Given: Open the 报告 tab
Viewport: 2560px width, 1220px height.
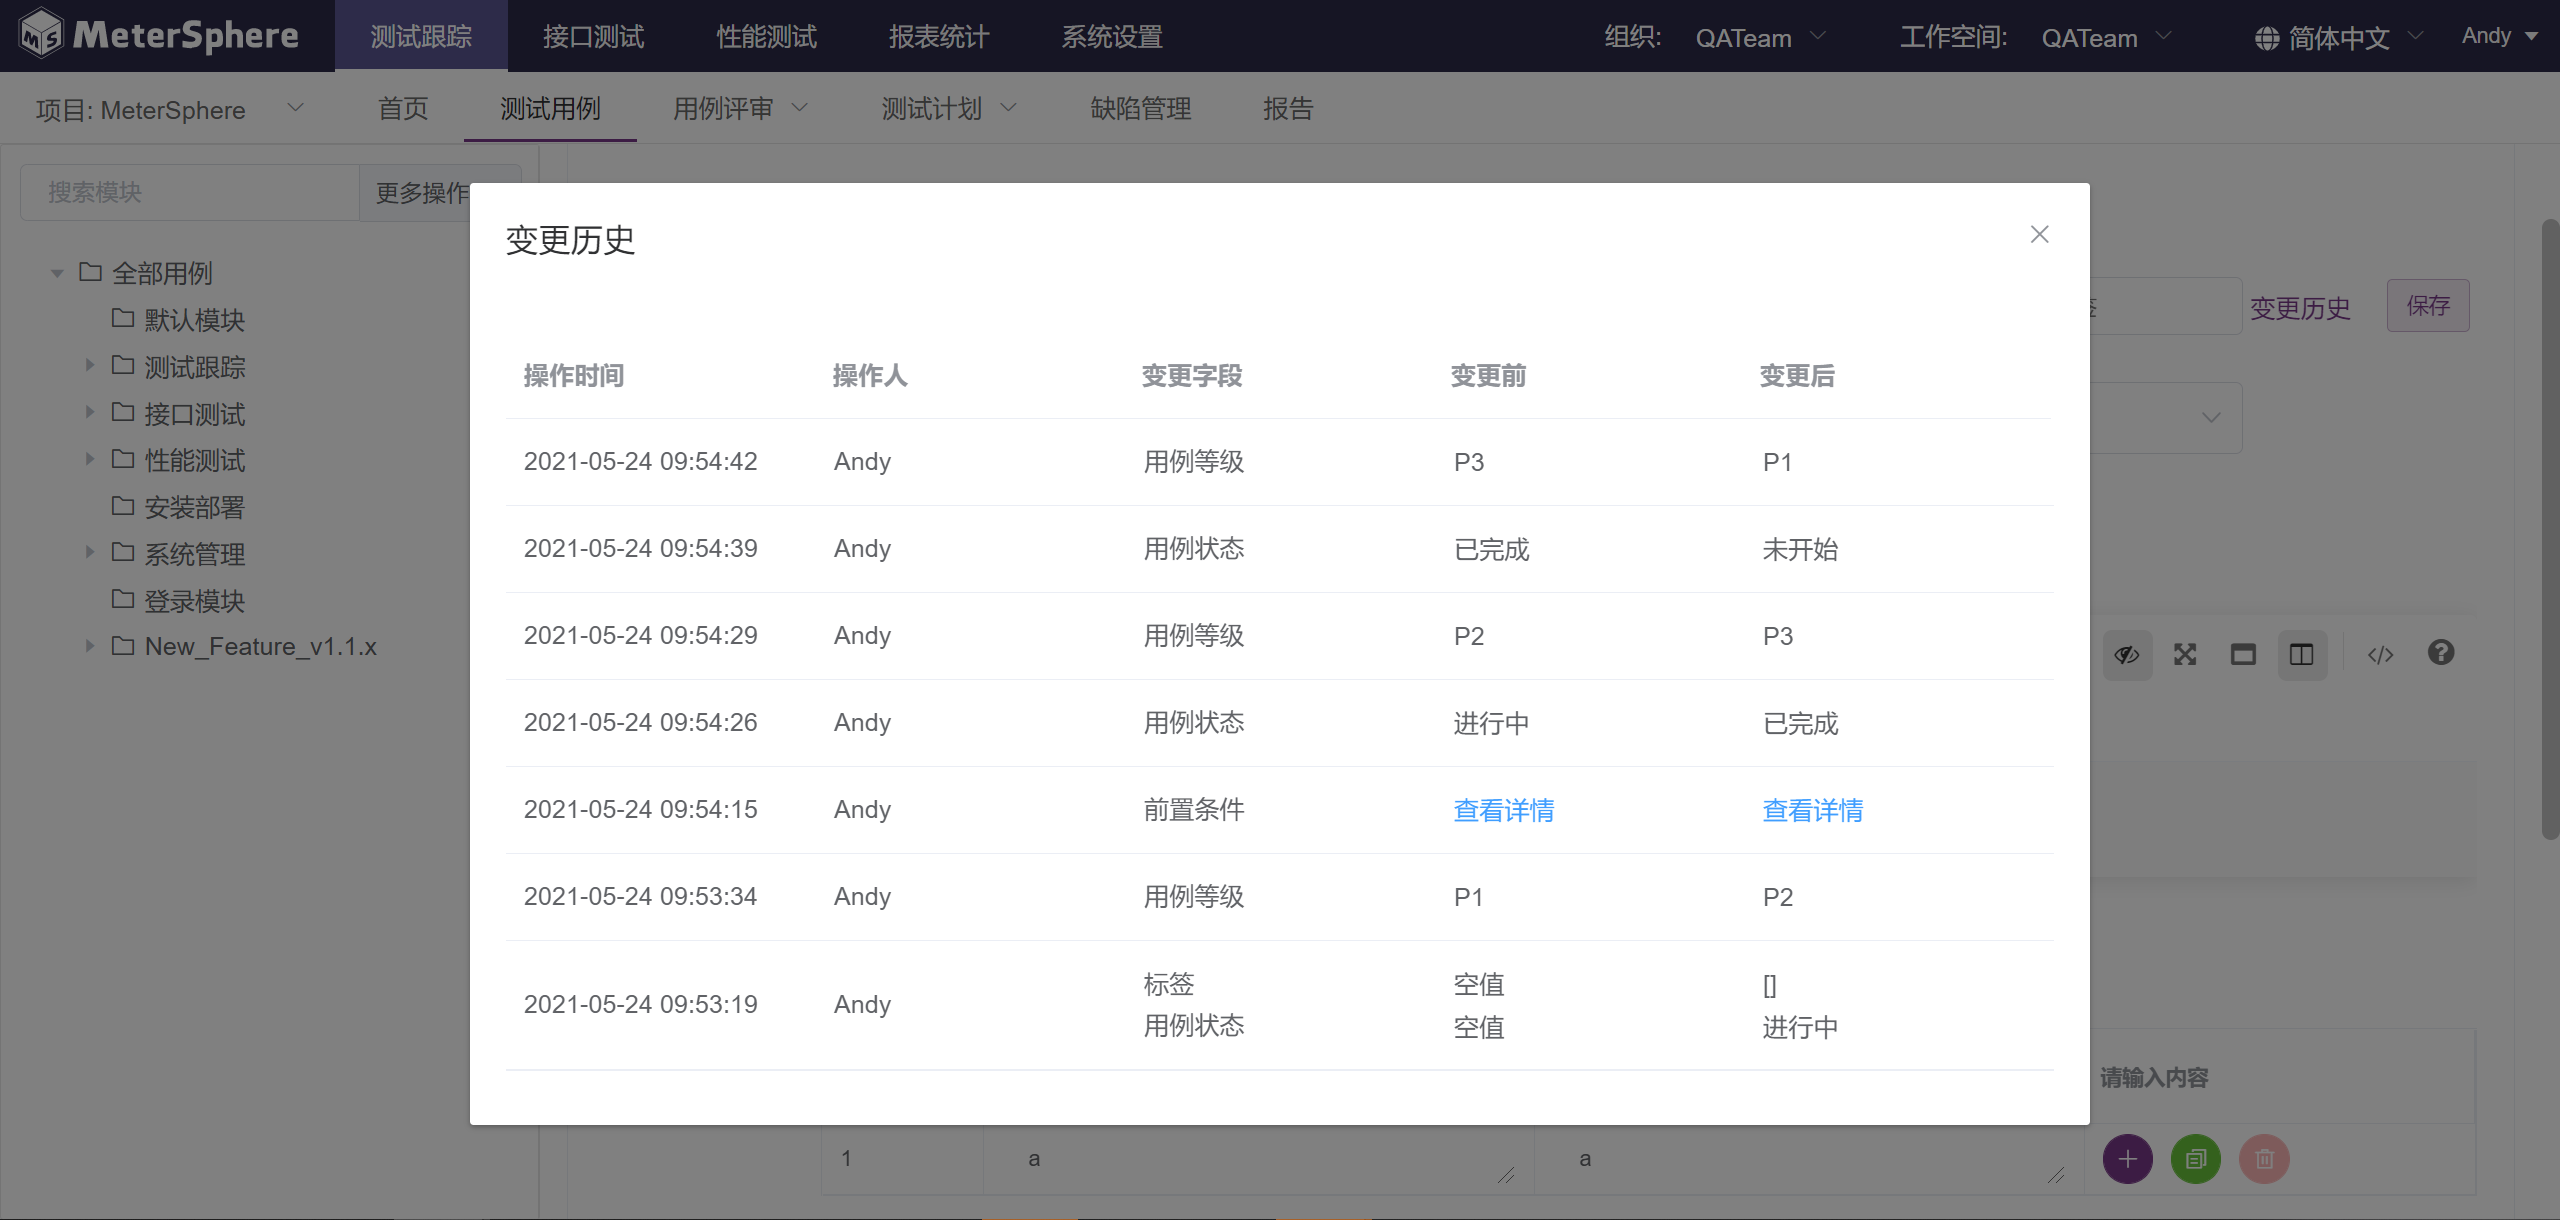Looking at the screenshot, I should 1288,108.
